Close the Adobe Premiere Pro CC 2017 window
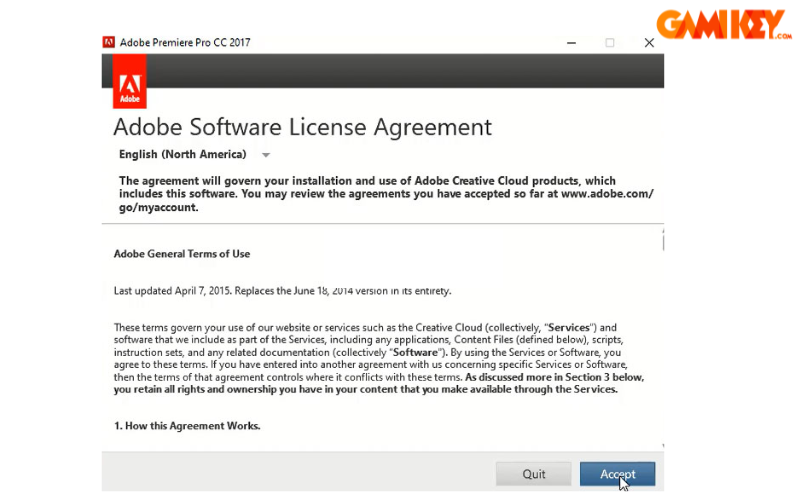Screen dimensions: 800x500 coord(648,43)
